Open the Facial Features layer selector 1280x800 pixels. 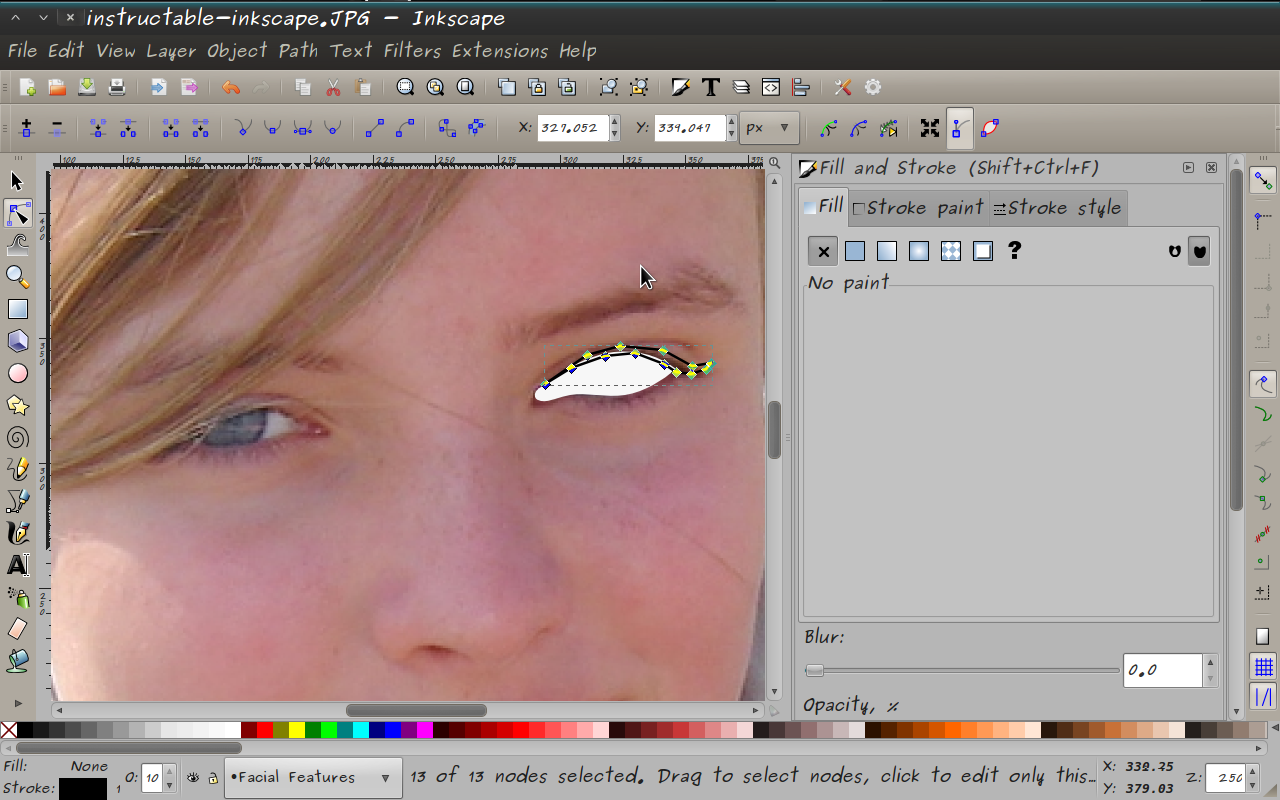(313, 777)
